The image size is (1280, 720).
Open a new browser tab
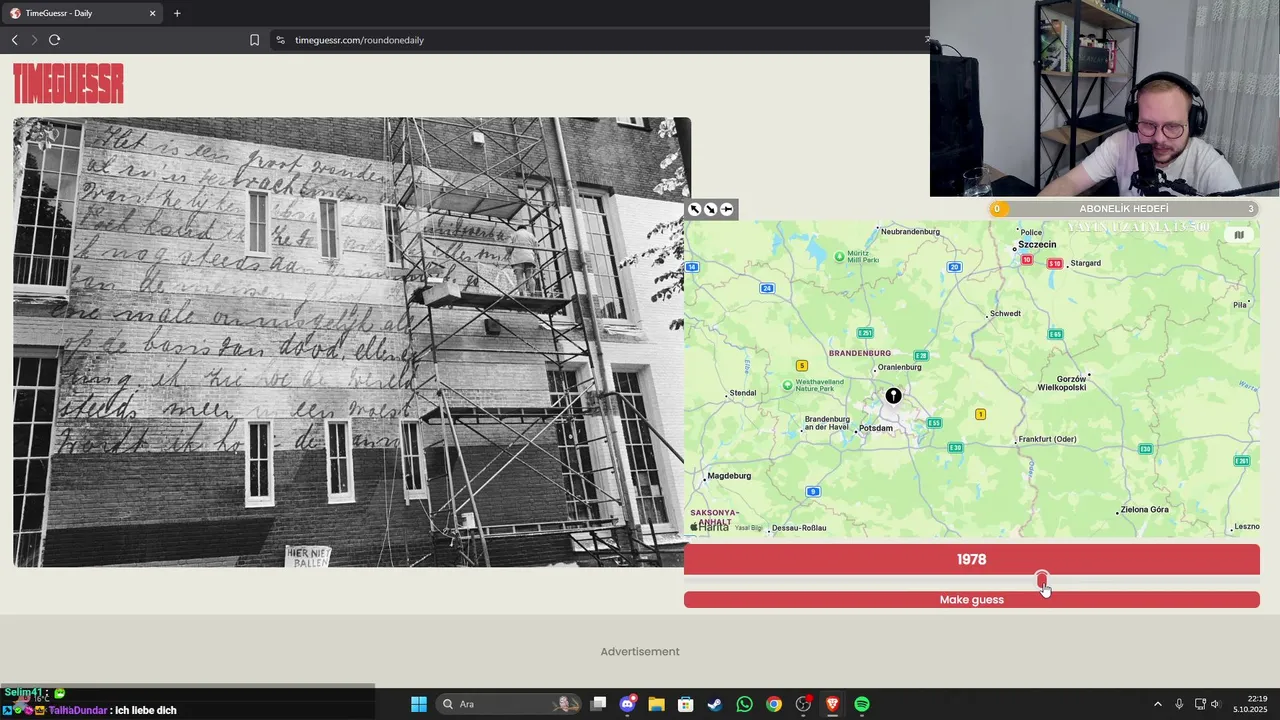tap(177, 13)
